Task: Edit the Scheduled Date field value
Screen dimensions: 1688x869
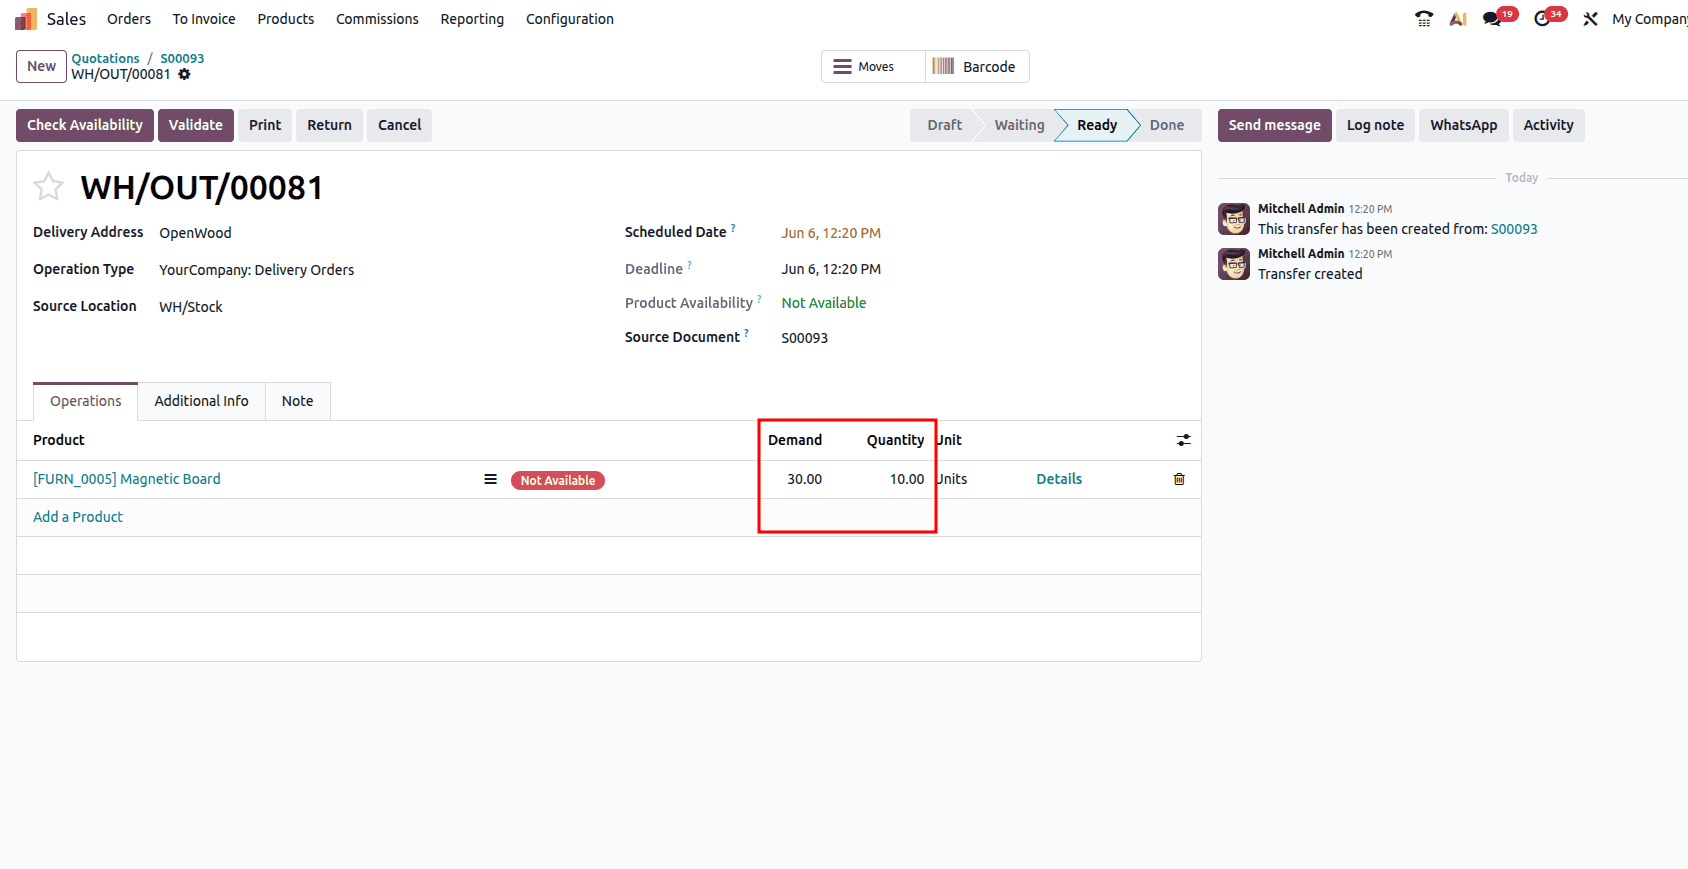Action: pos(831,233)
